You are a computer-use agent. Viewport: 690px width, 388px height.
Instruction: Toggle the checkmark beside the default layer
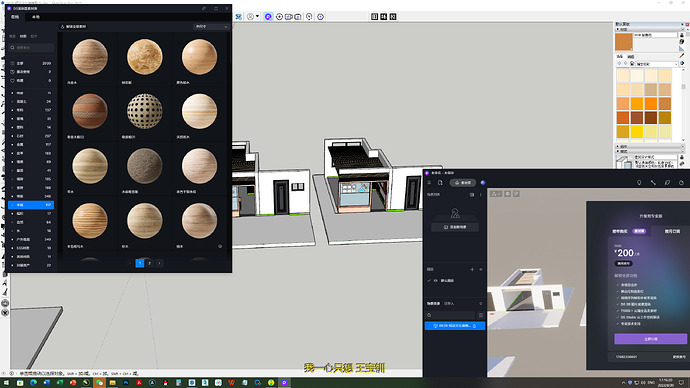429,280
